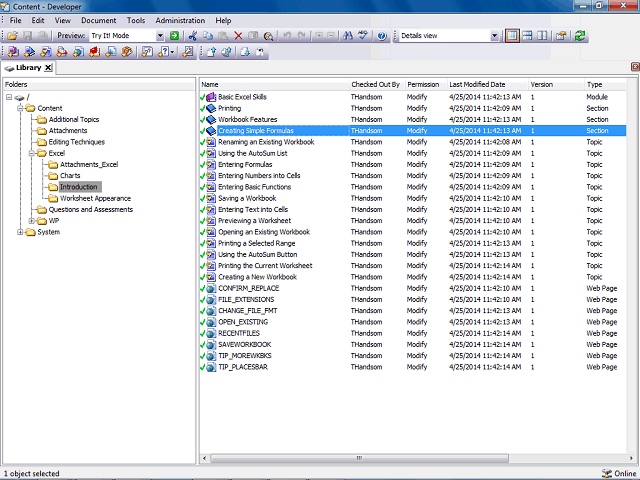Click the Online status icon in status bar
Screen dimensions: 640x480
click(607, 473)
